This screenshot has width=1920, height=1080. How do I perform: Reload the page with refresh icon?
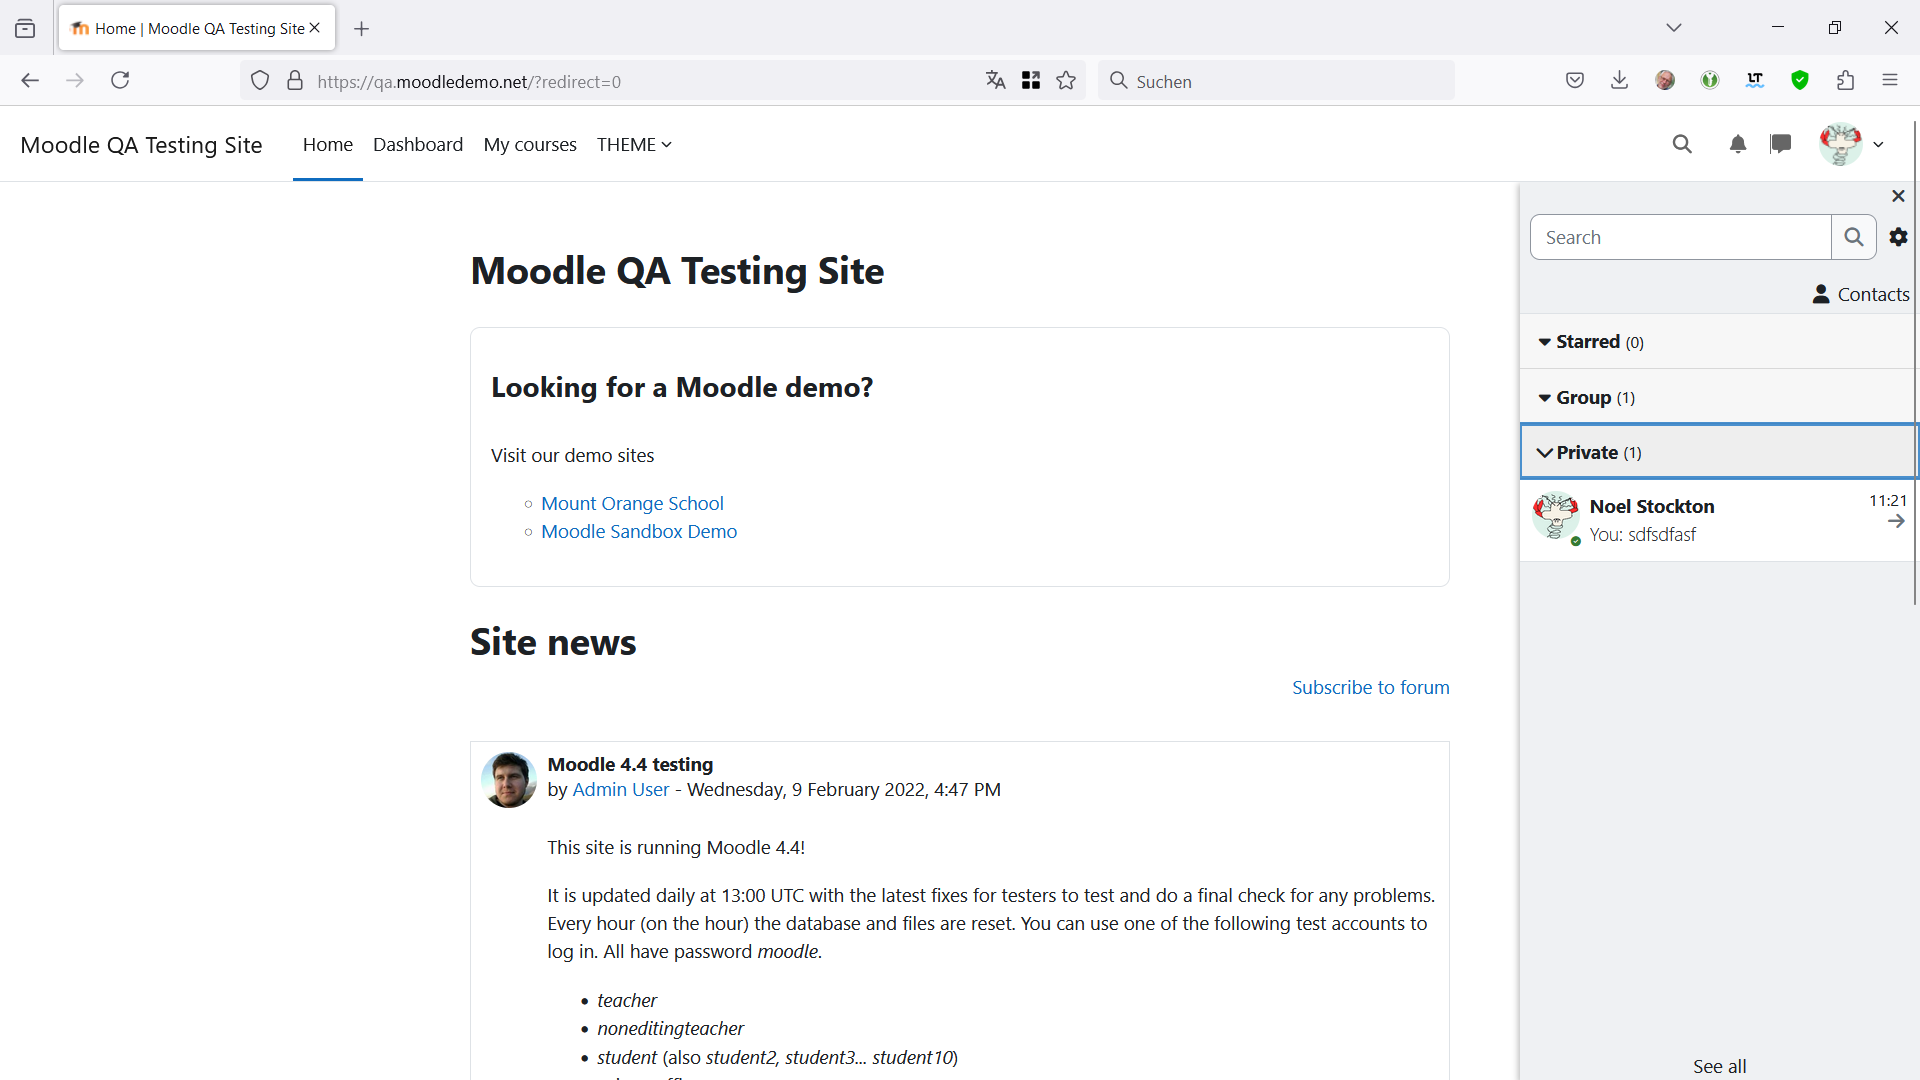pos(120,81)
